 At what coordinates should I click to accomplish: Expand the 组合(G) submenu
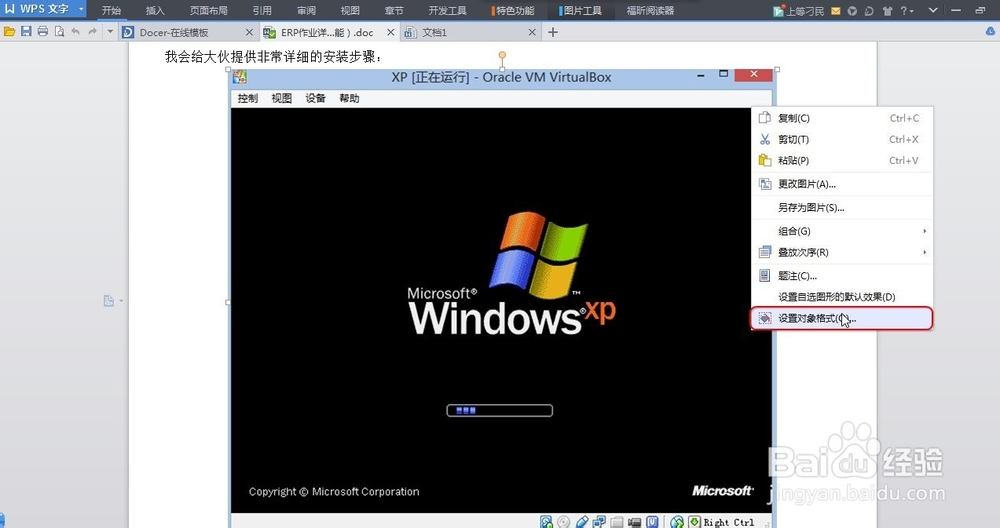pyautogui.click(x=841, y=231)
